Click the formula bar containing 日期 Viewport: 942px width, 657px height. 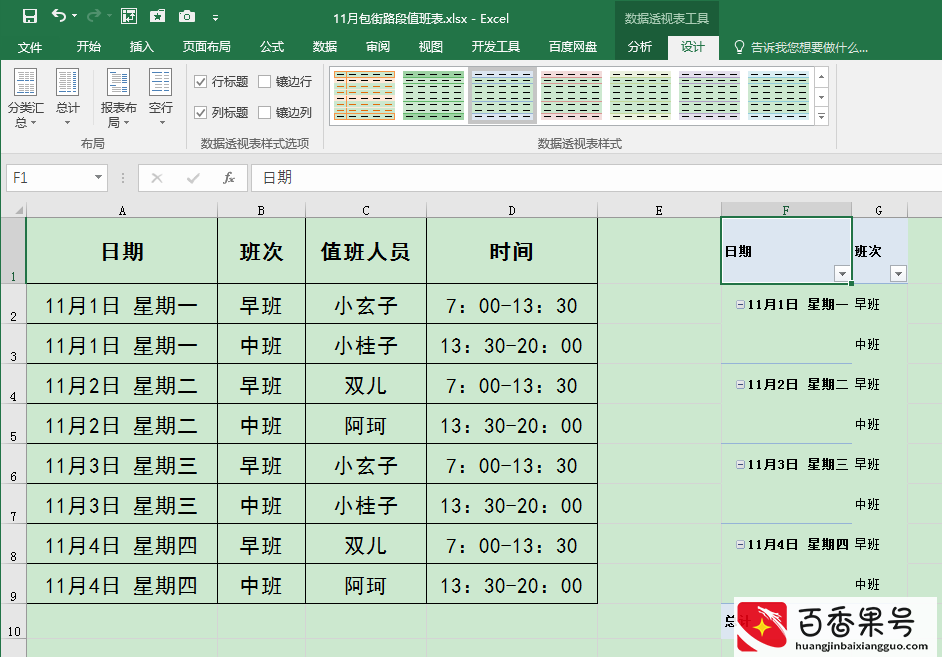pos(596,178)
